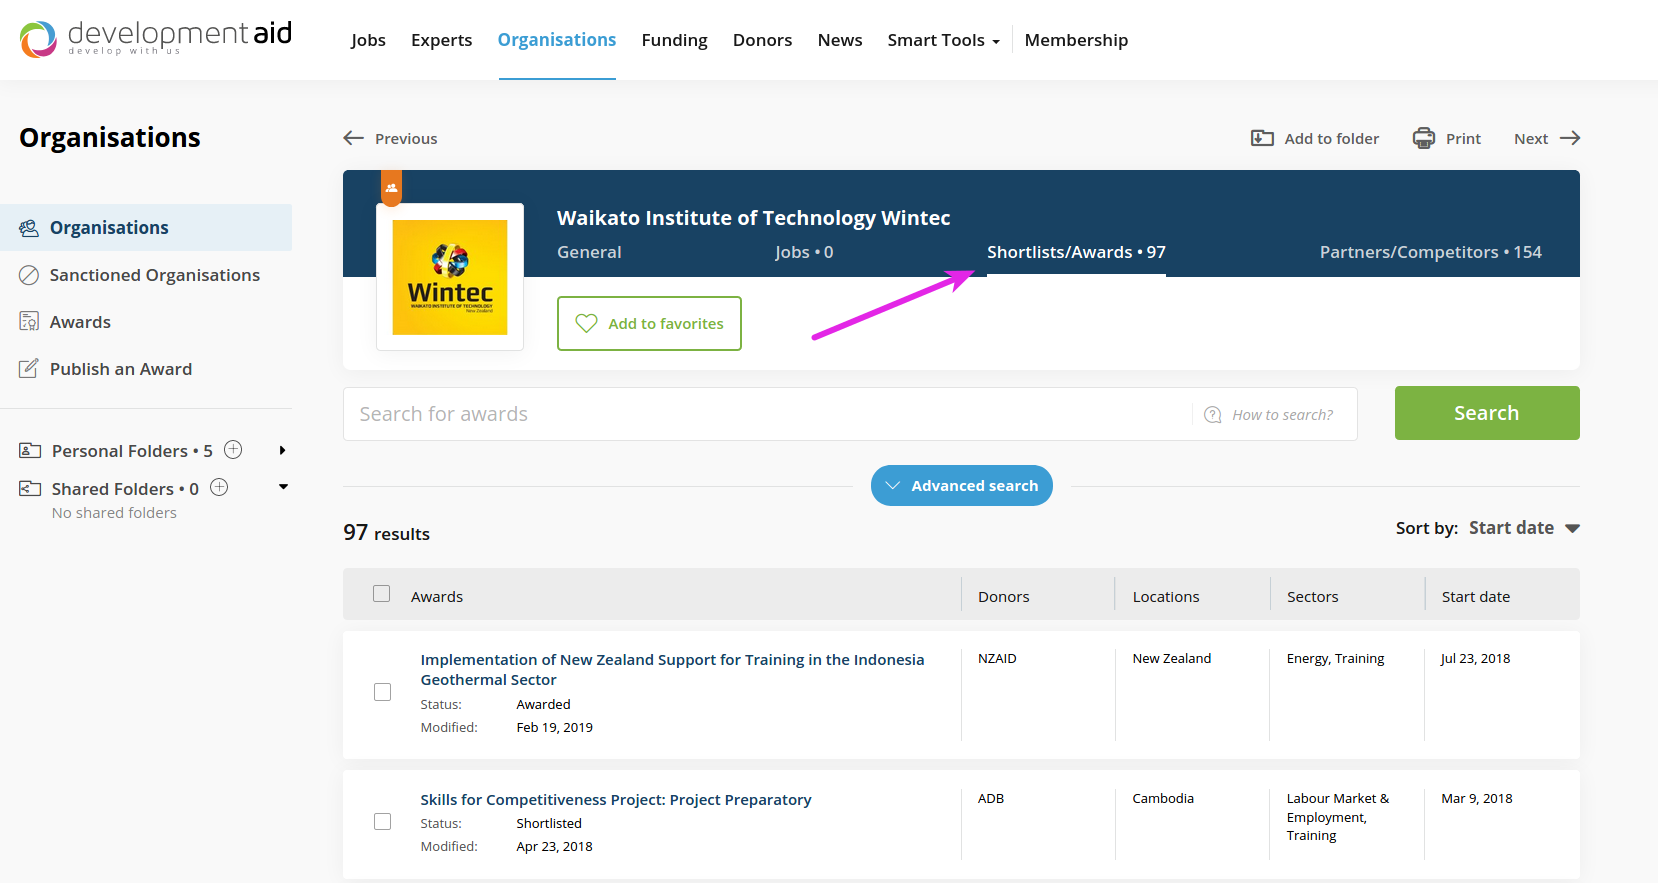Expand the Personal Folders list arrow
The width and height of the screenshot is (1658, 883).
pyautogui.click(x=283, y=451)
